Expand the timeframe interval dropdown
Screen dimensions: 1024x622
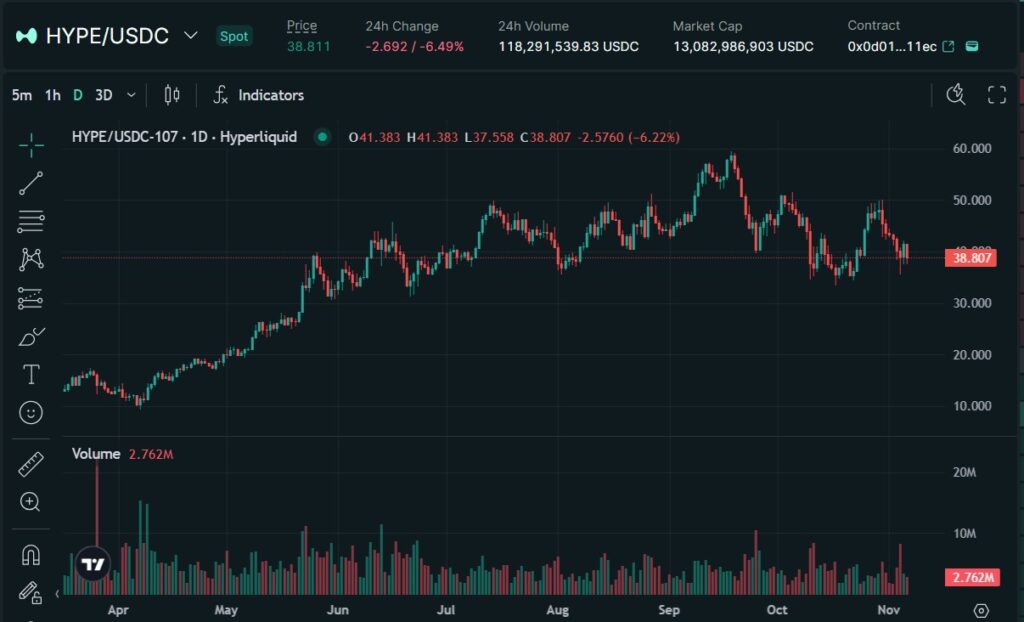coord(129,95)
